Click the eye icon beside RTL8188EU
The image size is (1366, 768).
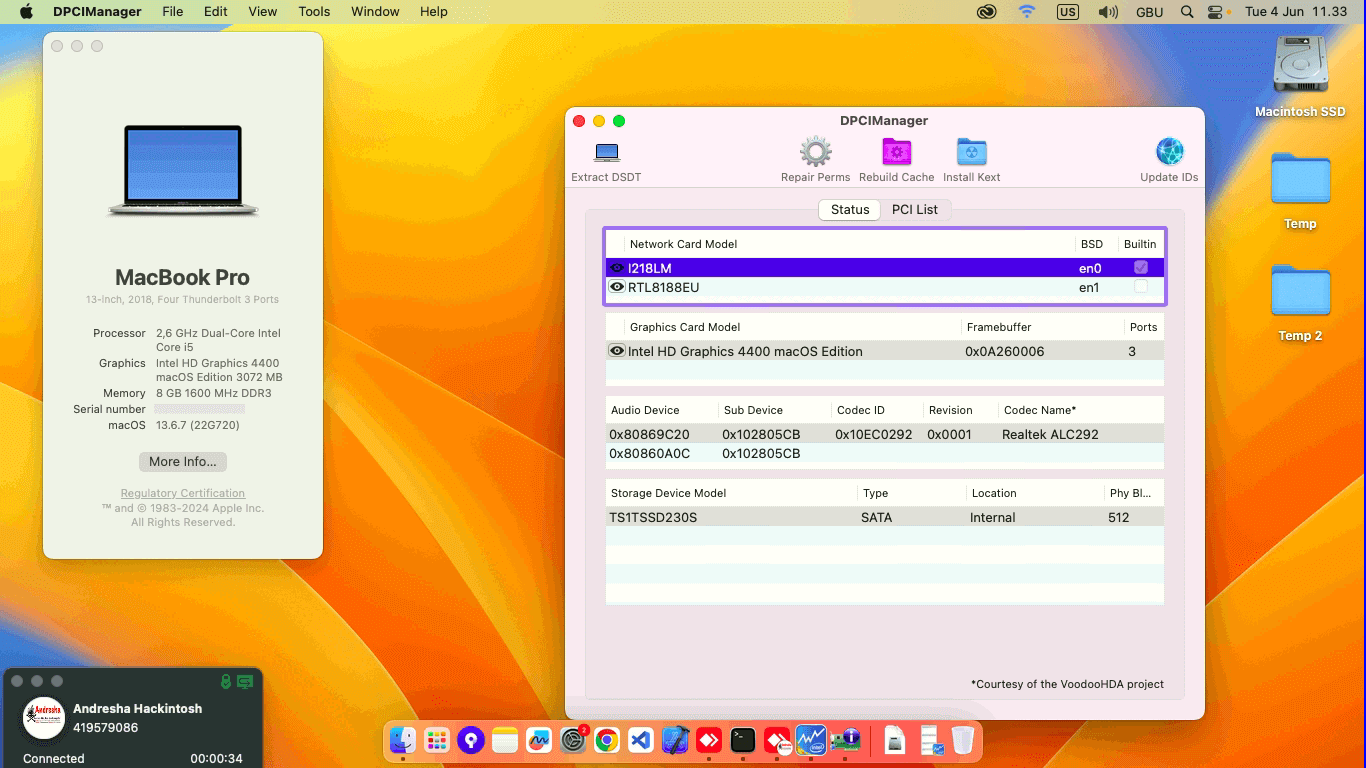[617, 287]
